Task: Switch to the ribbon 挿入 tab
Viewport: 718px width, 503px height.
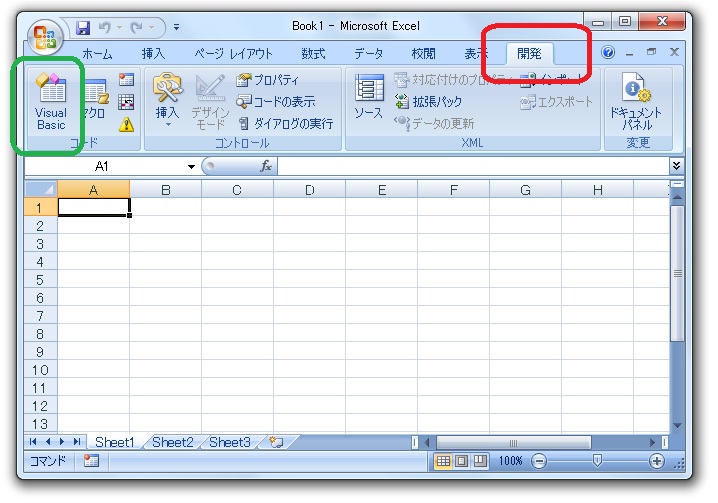Action: (x=153, y=54)
